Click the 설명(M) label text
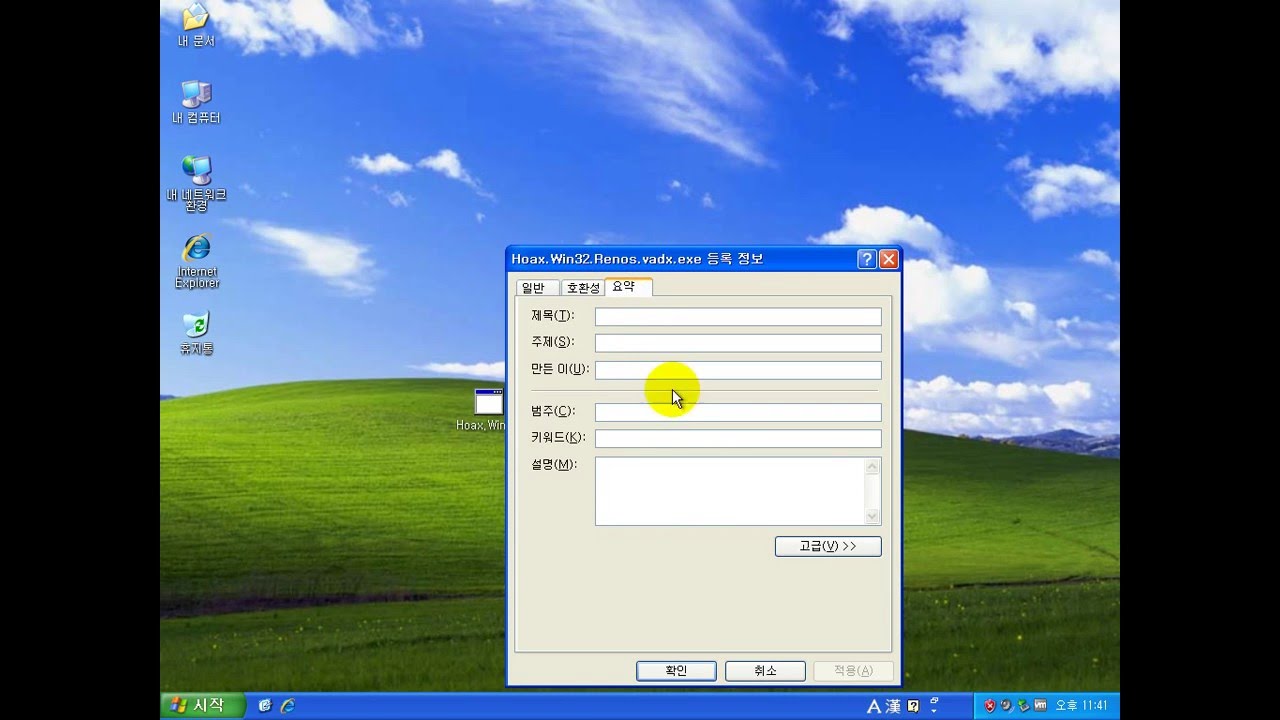1280x720 pixels. [x=554, y=464]
